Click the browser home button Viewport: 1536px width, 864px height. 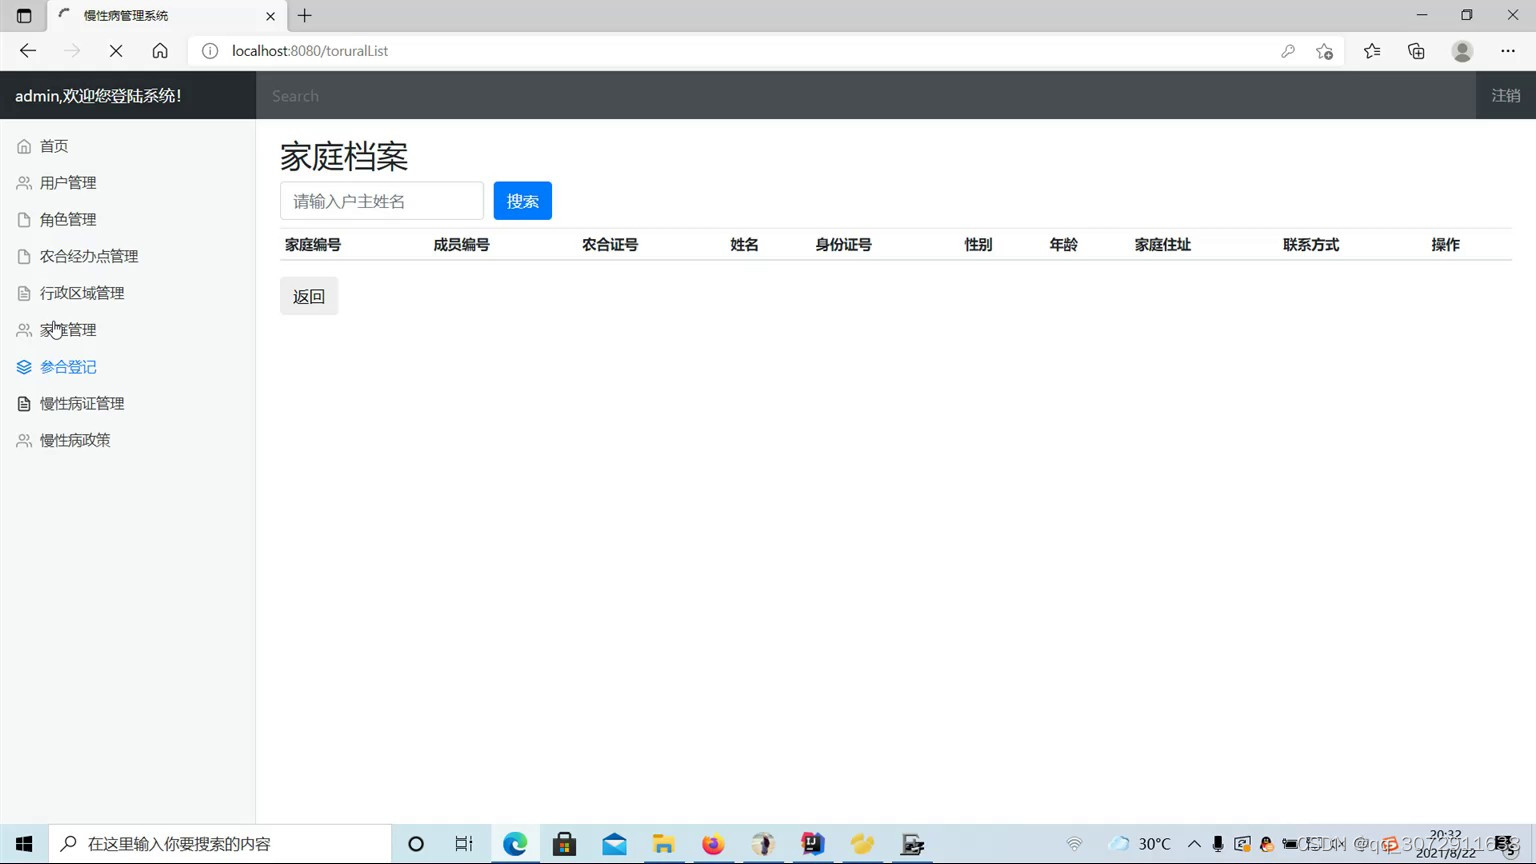pos(160,51)
